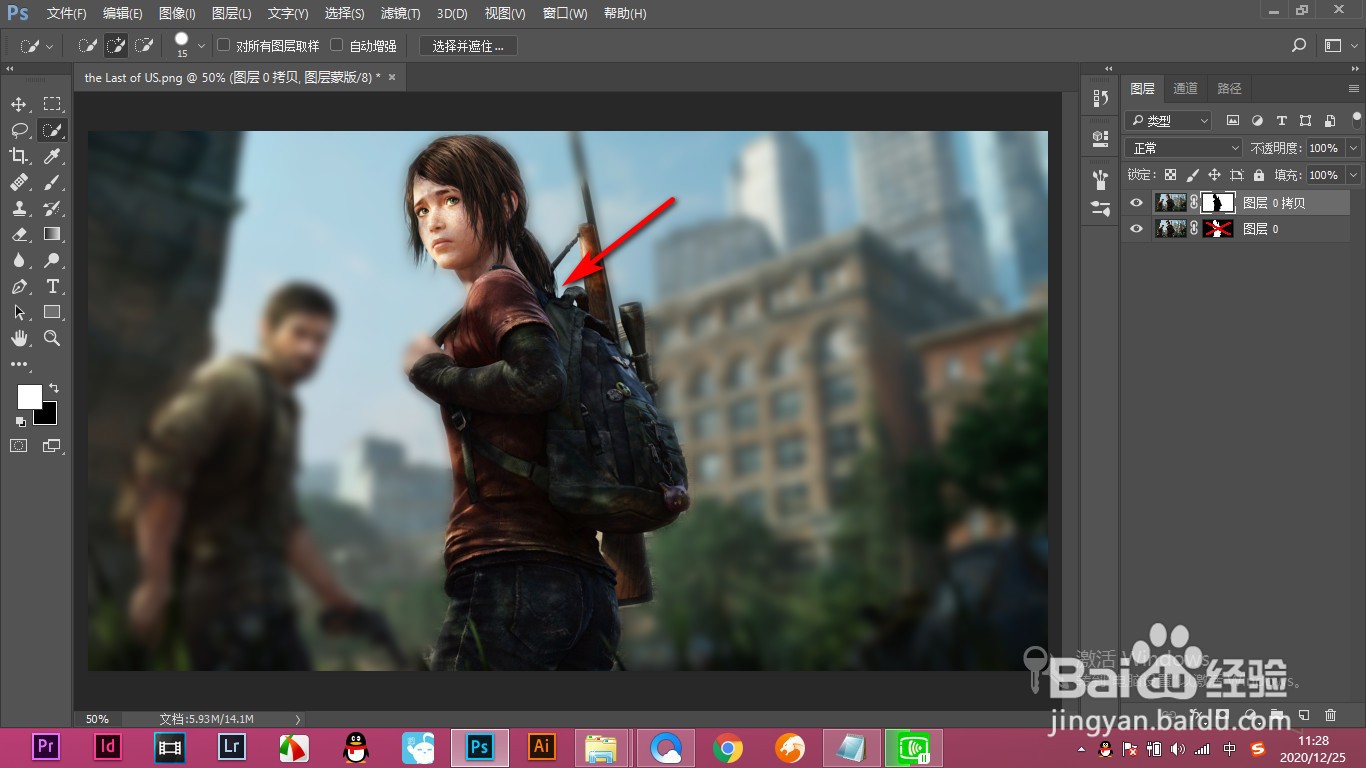The image size is (1366, 768).
Task: Switch to the 路径 tab
Action: (x=1229, y=88)
